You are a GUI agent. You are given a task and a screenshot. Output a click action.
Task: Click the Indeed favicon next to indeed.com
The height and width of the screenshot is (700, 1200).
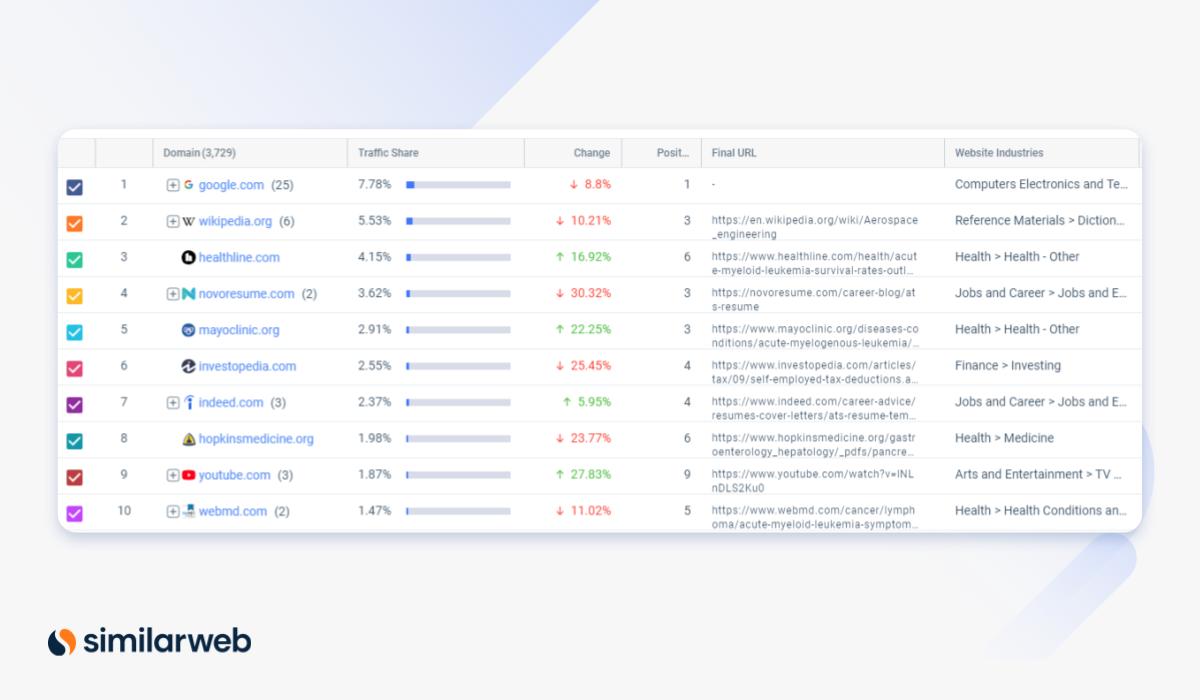click(x=188, y=402)
